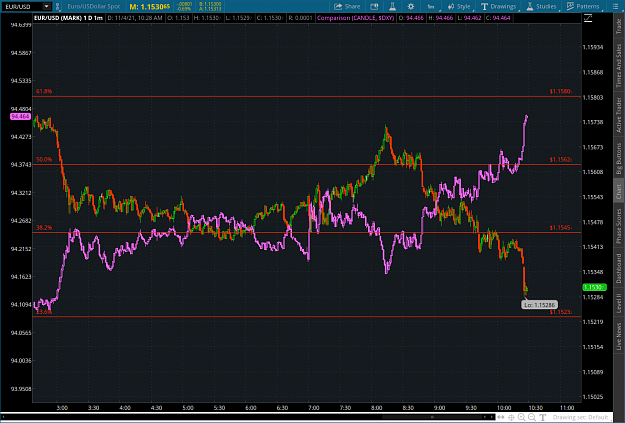Open the Drawings menu
Image resolution: width=625 pixels, height=423 pixels.
pyautogui.click(x=499, y=6)
